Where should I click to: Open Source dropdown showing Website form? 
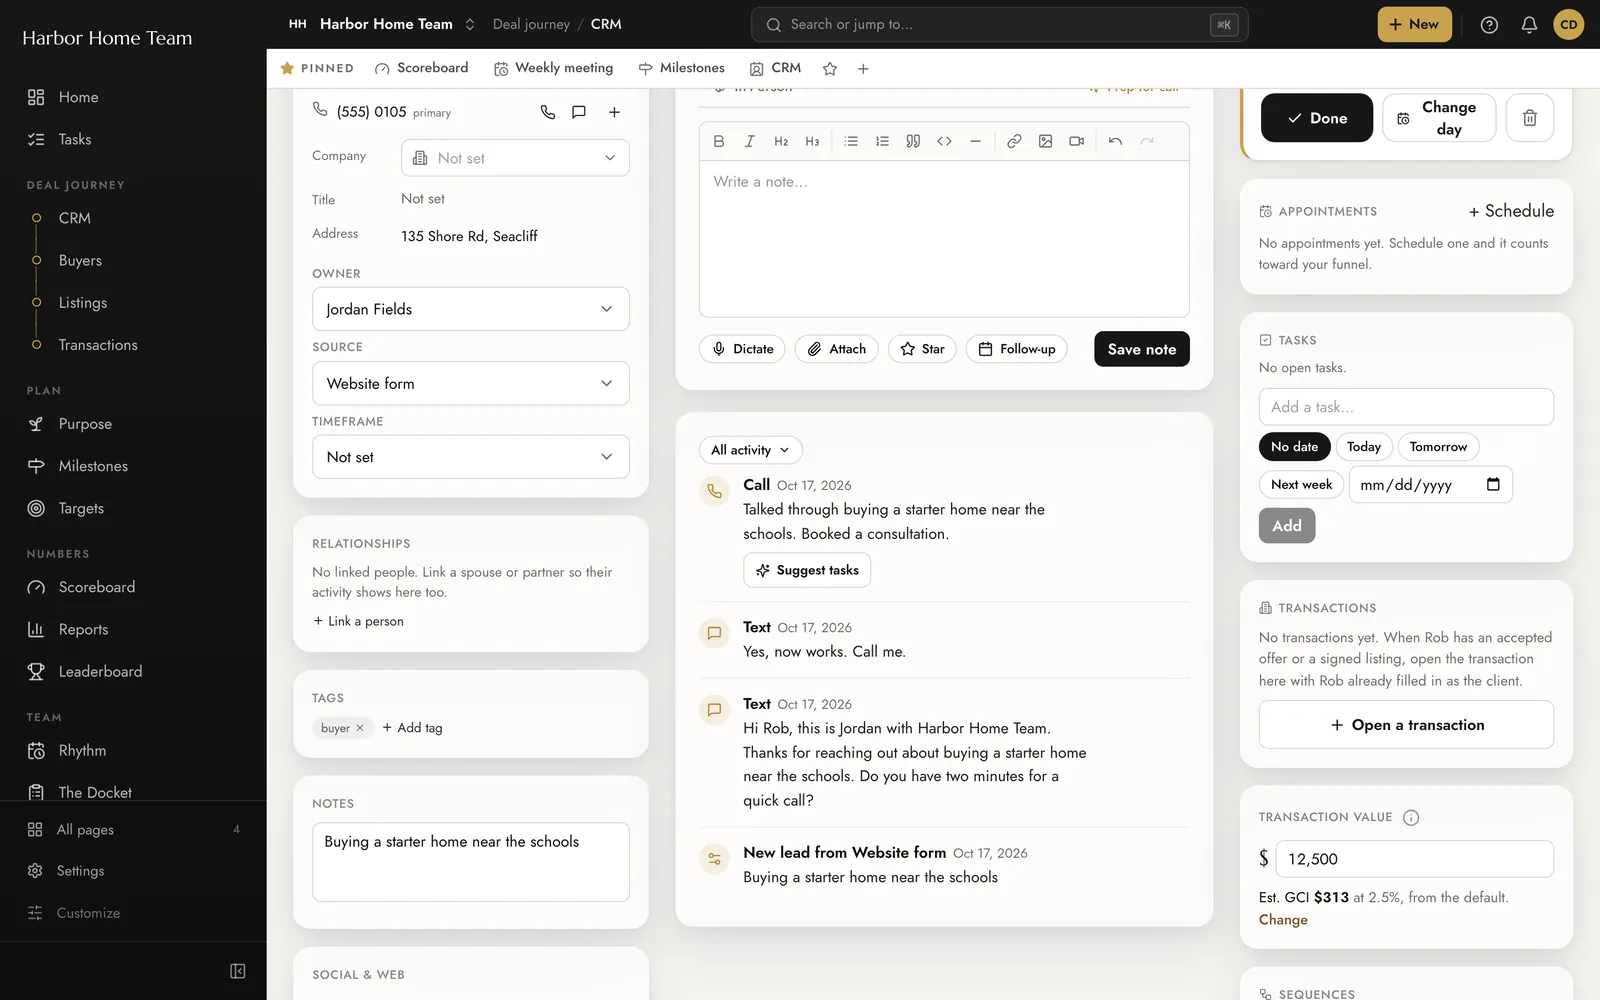coord(471,383)
